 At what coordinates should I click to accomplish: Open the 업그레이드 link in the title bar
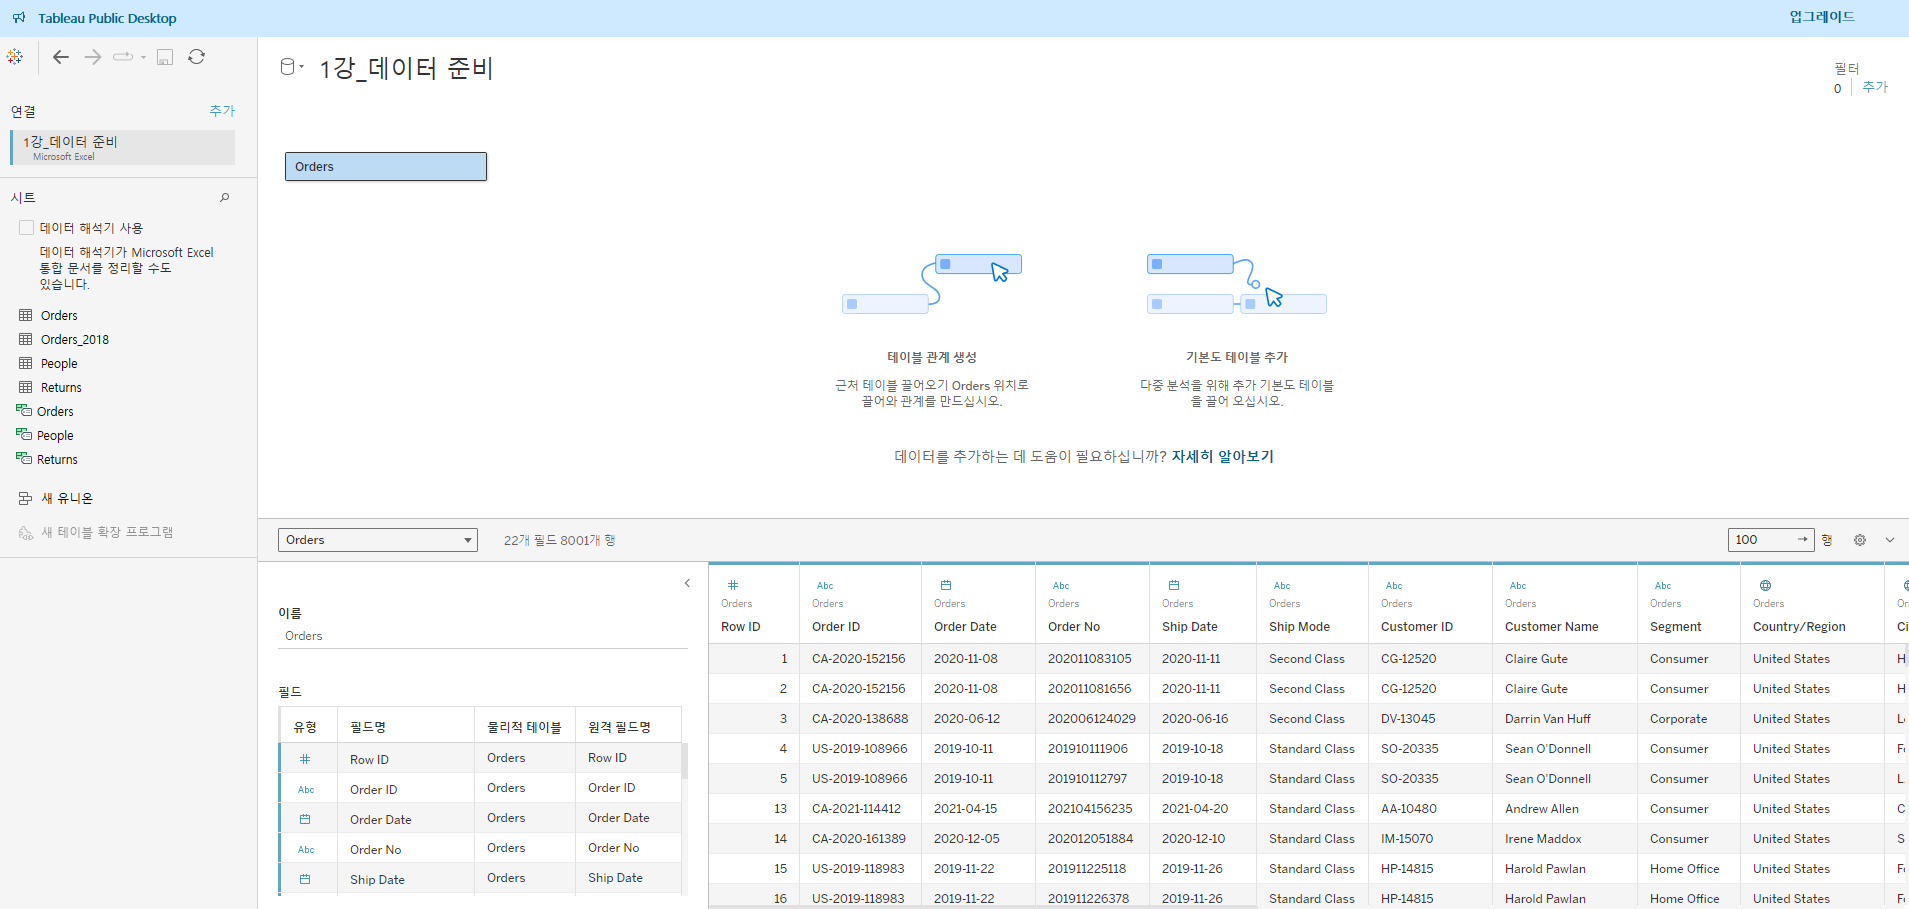click(1822, 17)
